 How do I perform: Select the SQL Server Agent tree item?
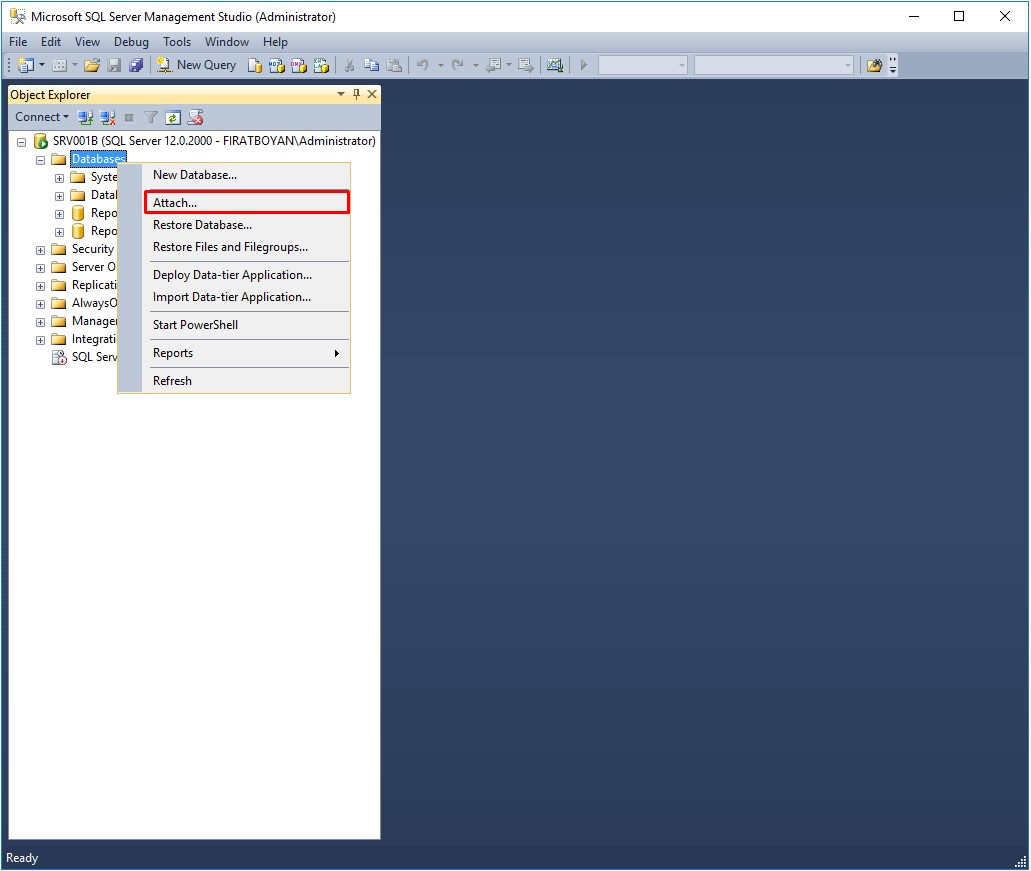pos(94,357)
